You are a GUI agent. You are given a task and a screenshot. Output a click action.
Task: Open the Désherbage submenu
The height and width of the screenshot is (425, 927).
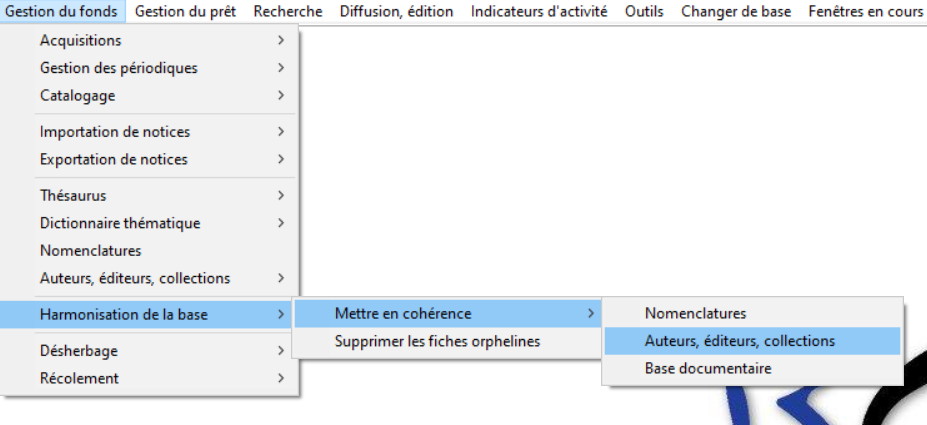click(150, 351)
